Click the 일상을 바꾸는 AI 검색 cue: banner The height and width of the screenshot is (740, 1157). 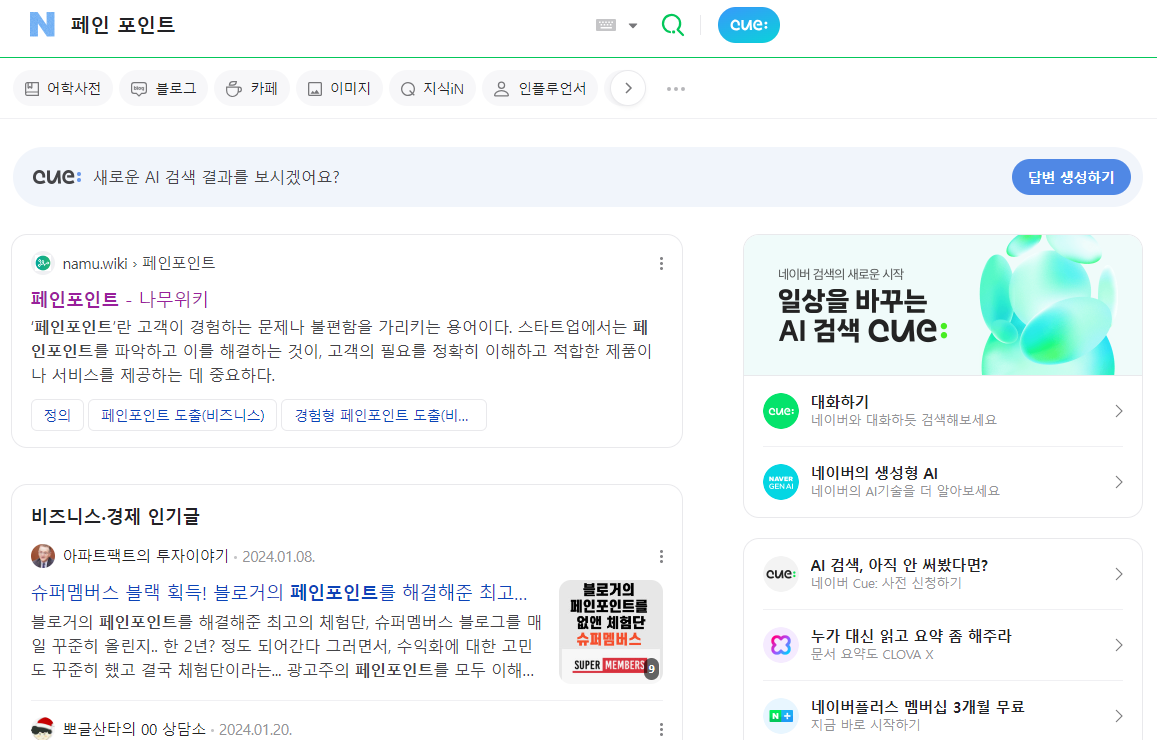[x=942, y=305]
